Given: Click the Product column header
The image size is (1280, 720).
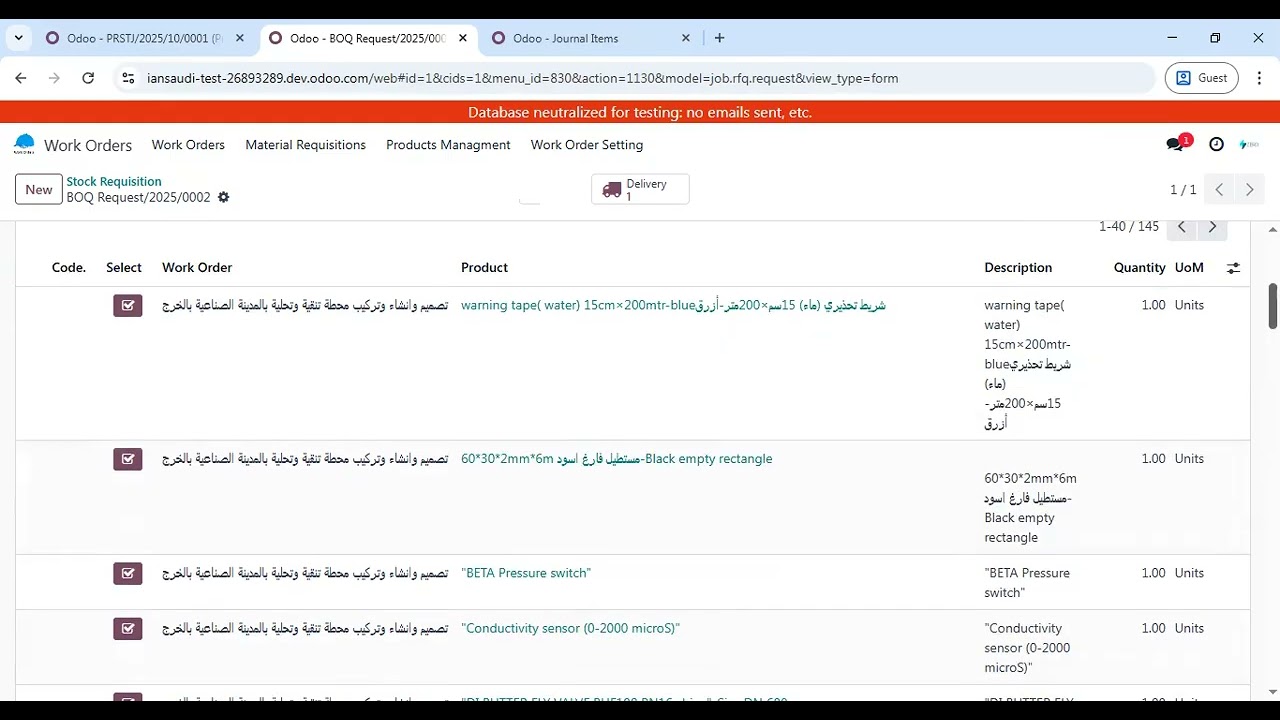Looking at the screenshot, I should [x=484, y=268].
